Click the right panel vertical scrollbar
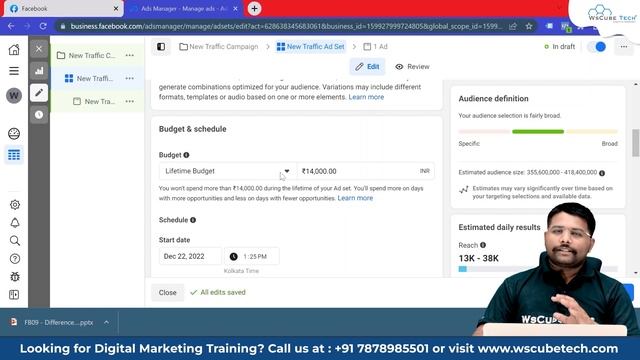 pos(636,143)
